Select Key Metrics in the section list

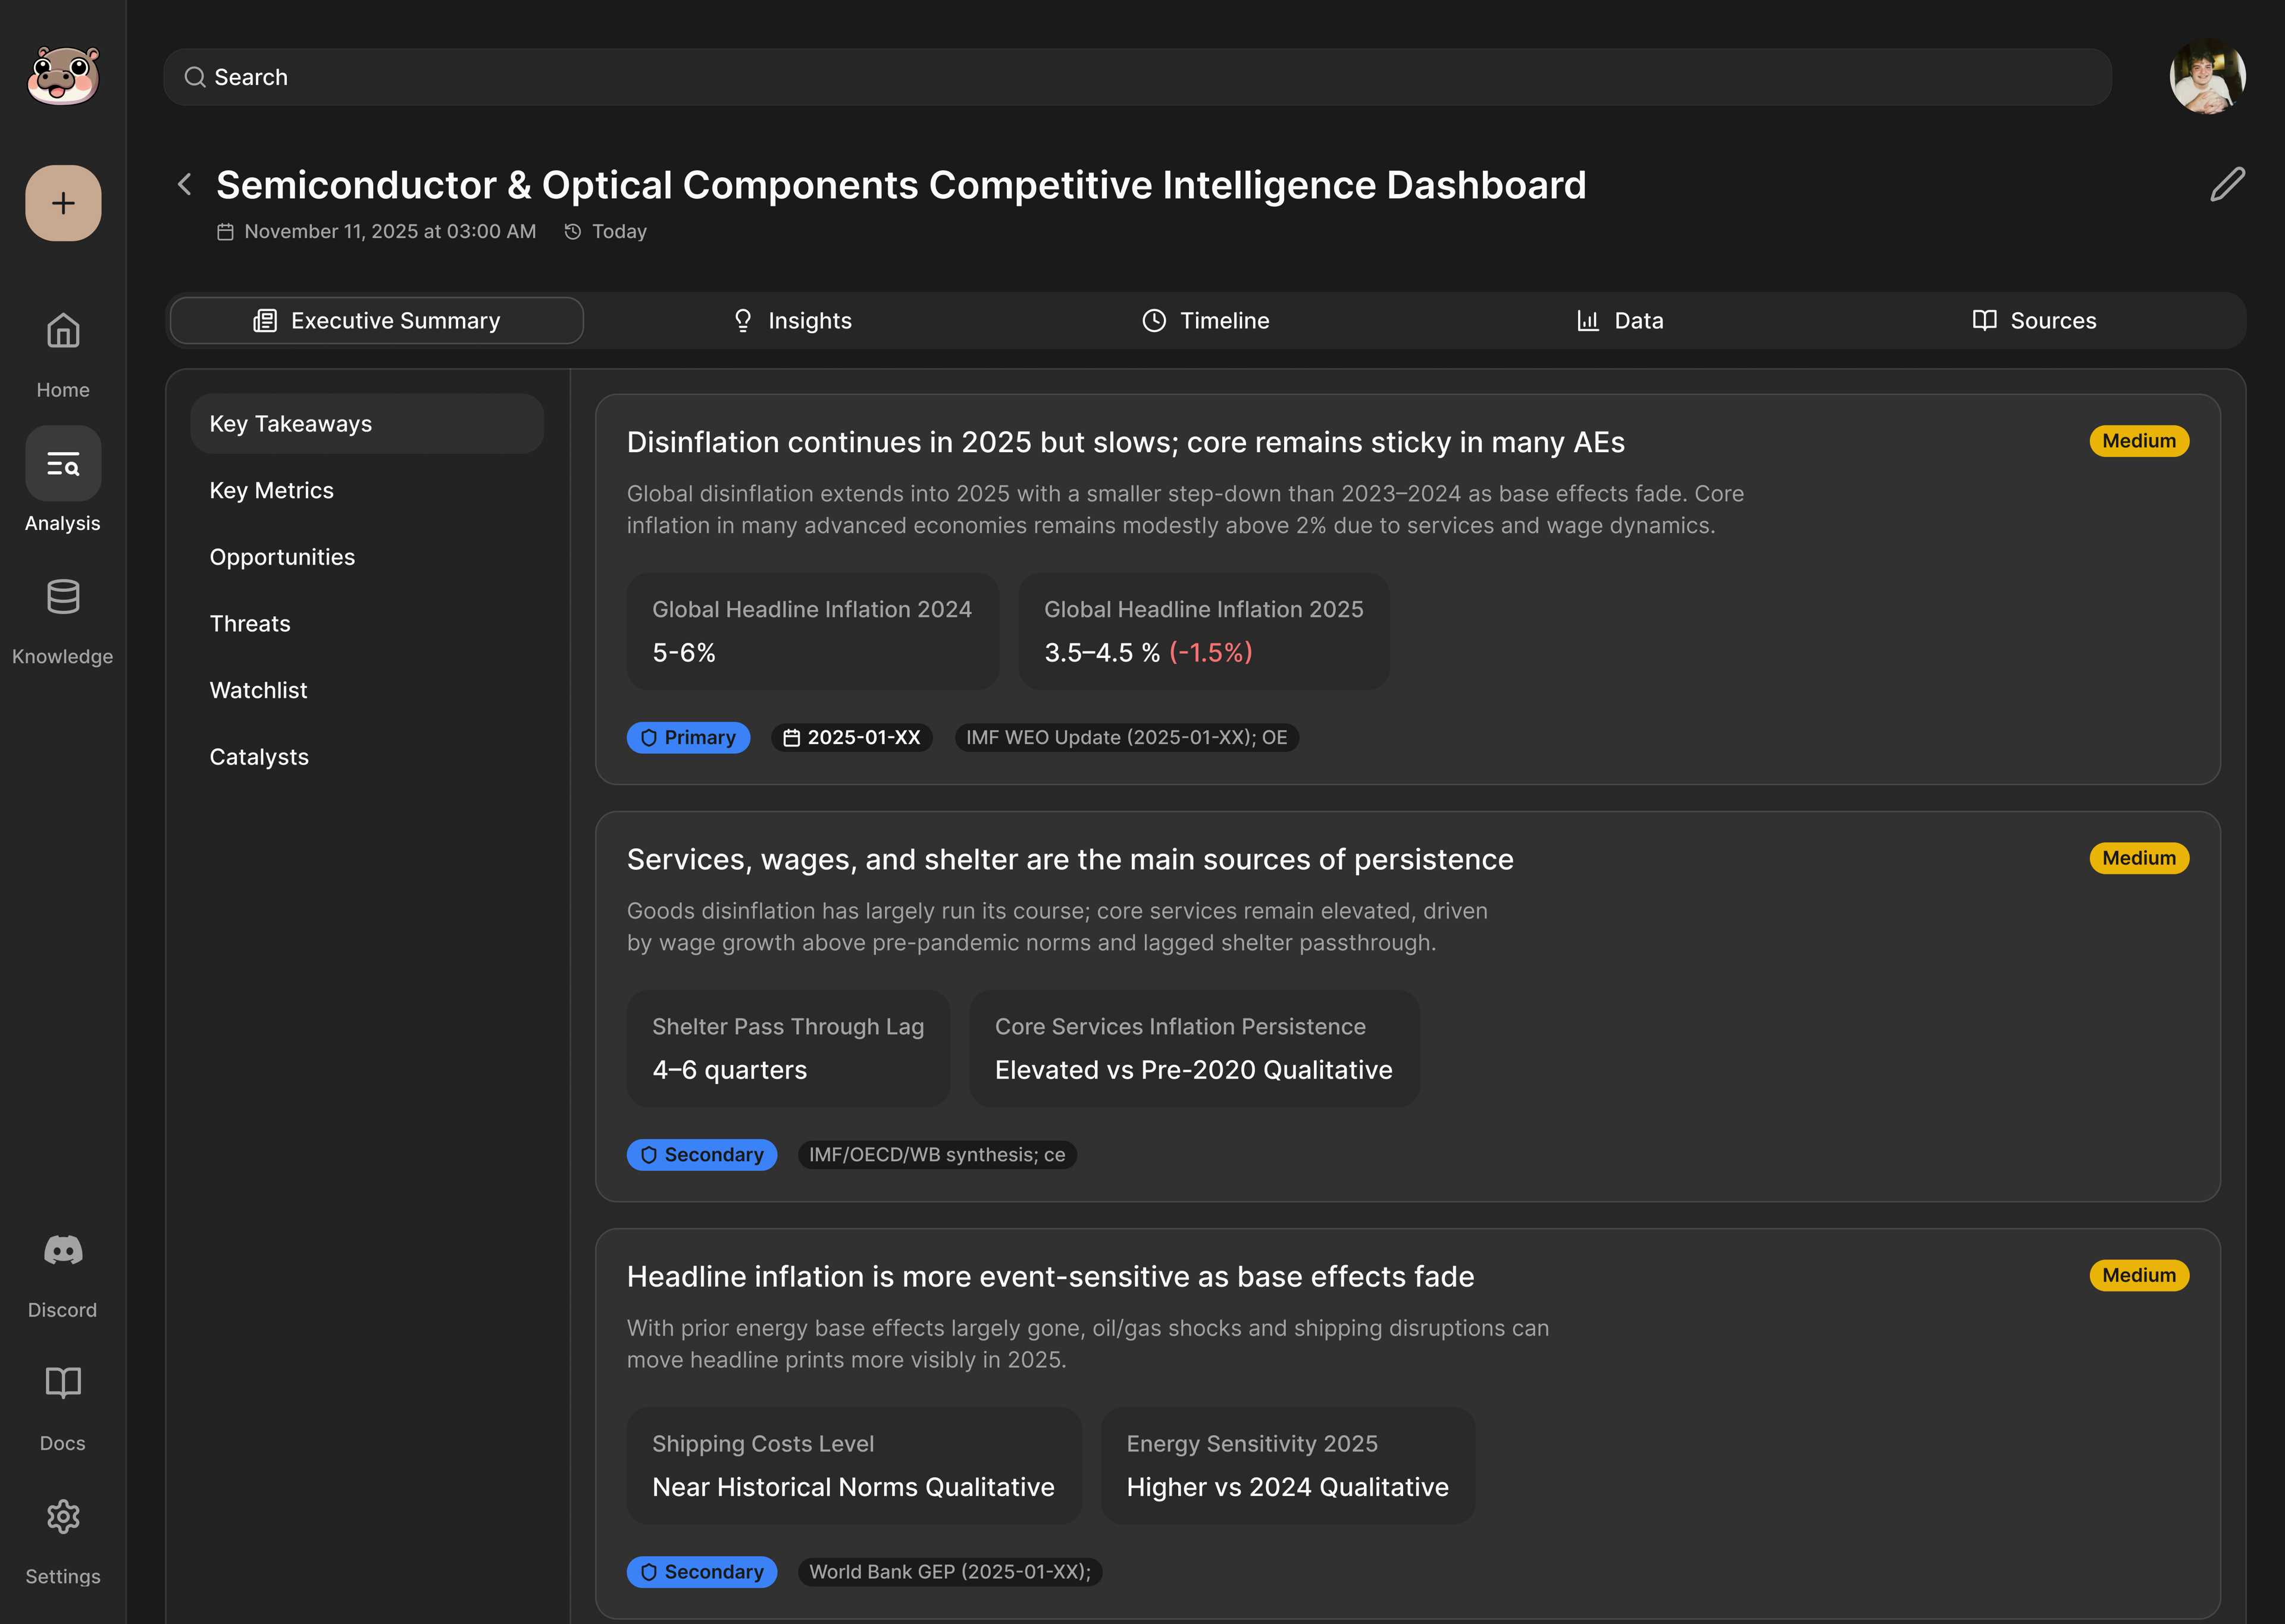pyautogui.click(x=272, y=490)
